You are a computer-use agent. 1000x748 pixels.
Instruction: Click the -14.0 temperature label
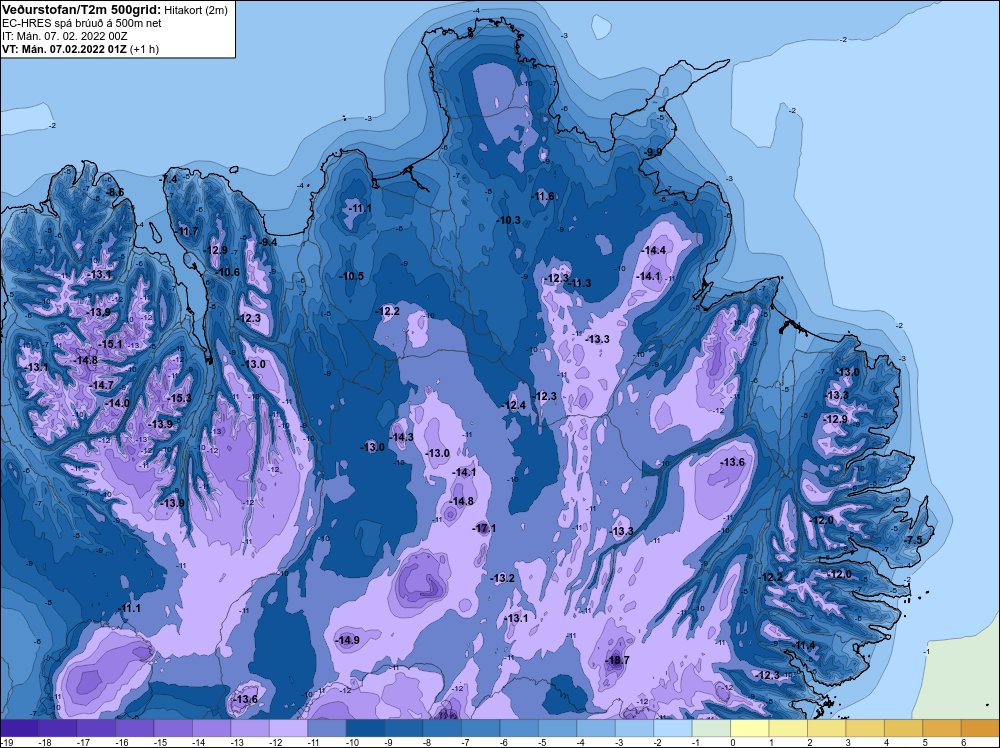pyautogui.click(x=117, y=403)
